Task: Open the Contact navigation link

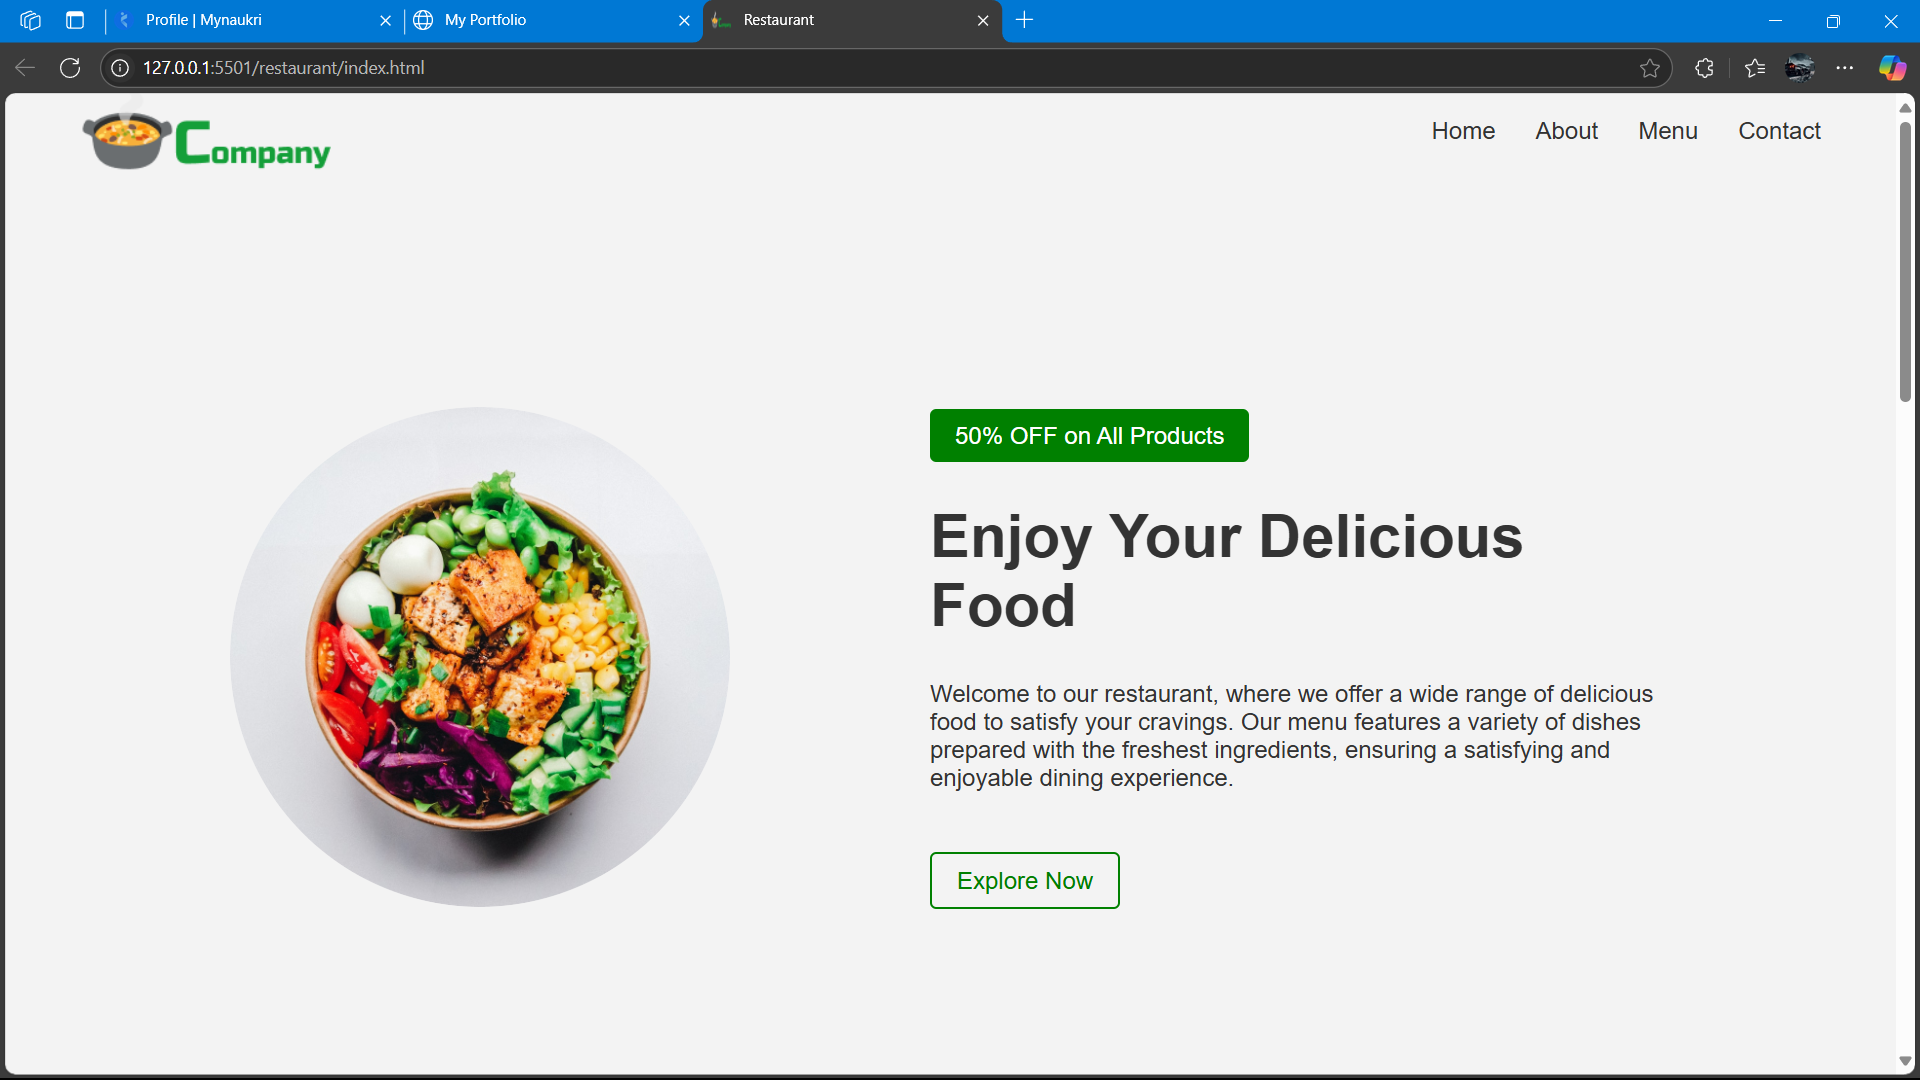Action: [1779, 131]
